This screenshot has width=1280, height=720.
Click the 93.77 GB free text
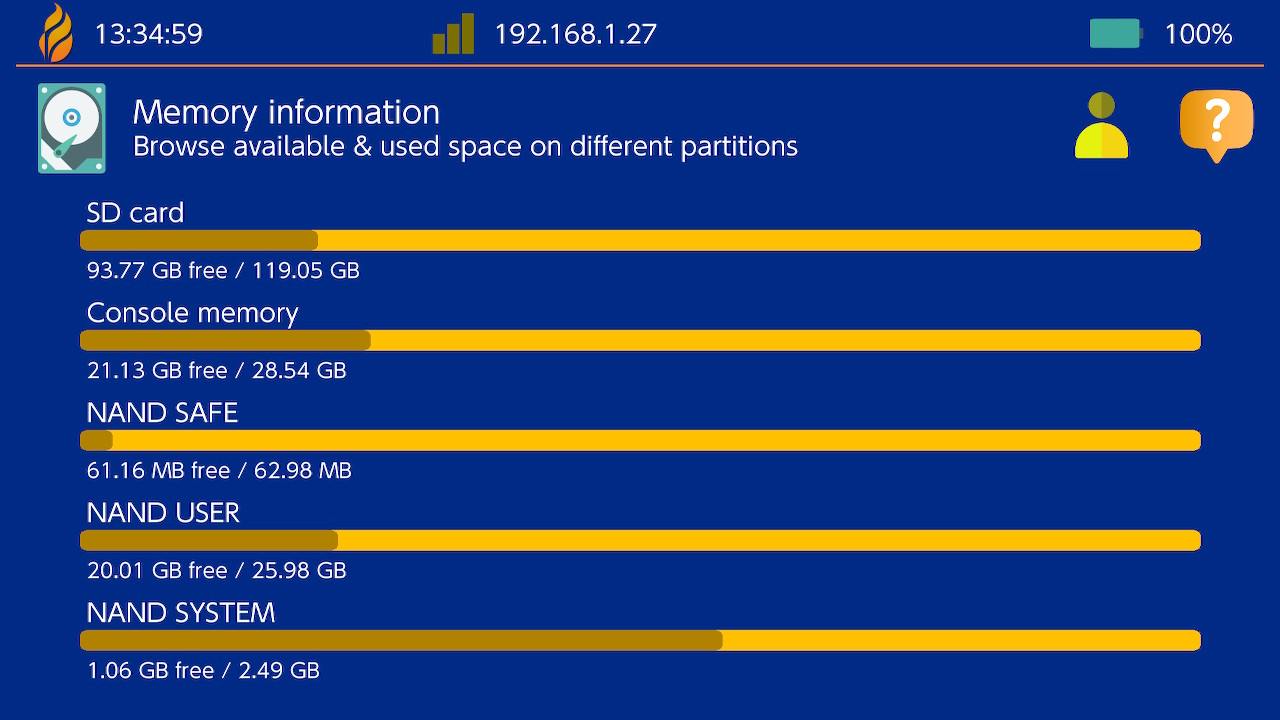[x=157, y=270]
